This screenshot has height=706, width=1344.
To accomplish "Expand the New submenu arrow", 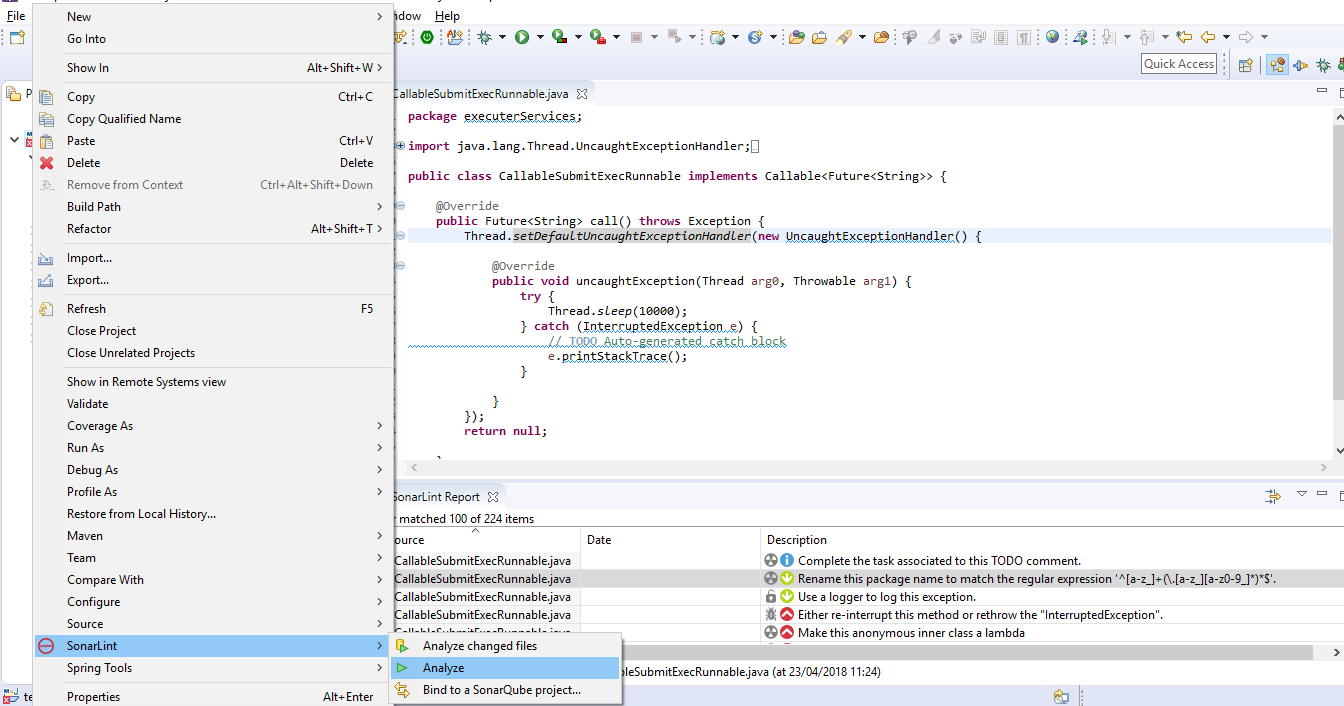I will (x=379, y=17).
